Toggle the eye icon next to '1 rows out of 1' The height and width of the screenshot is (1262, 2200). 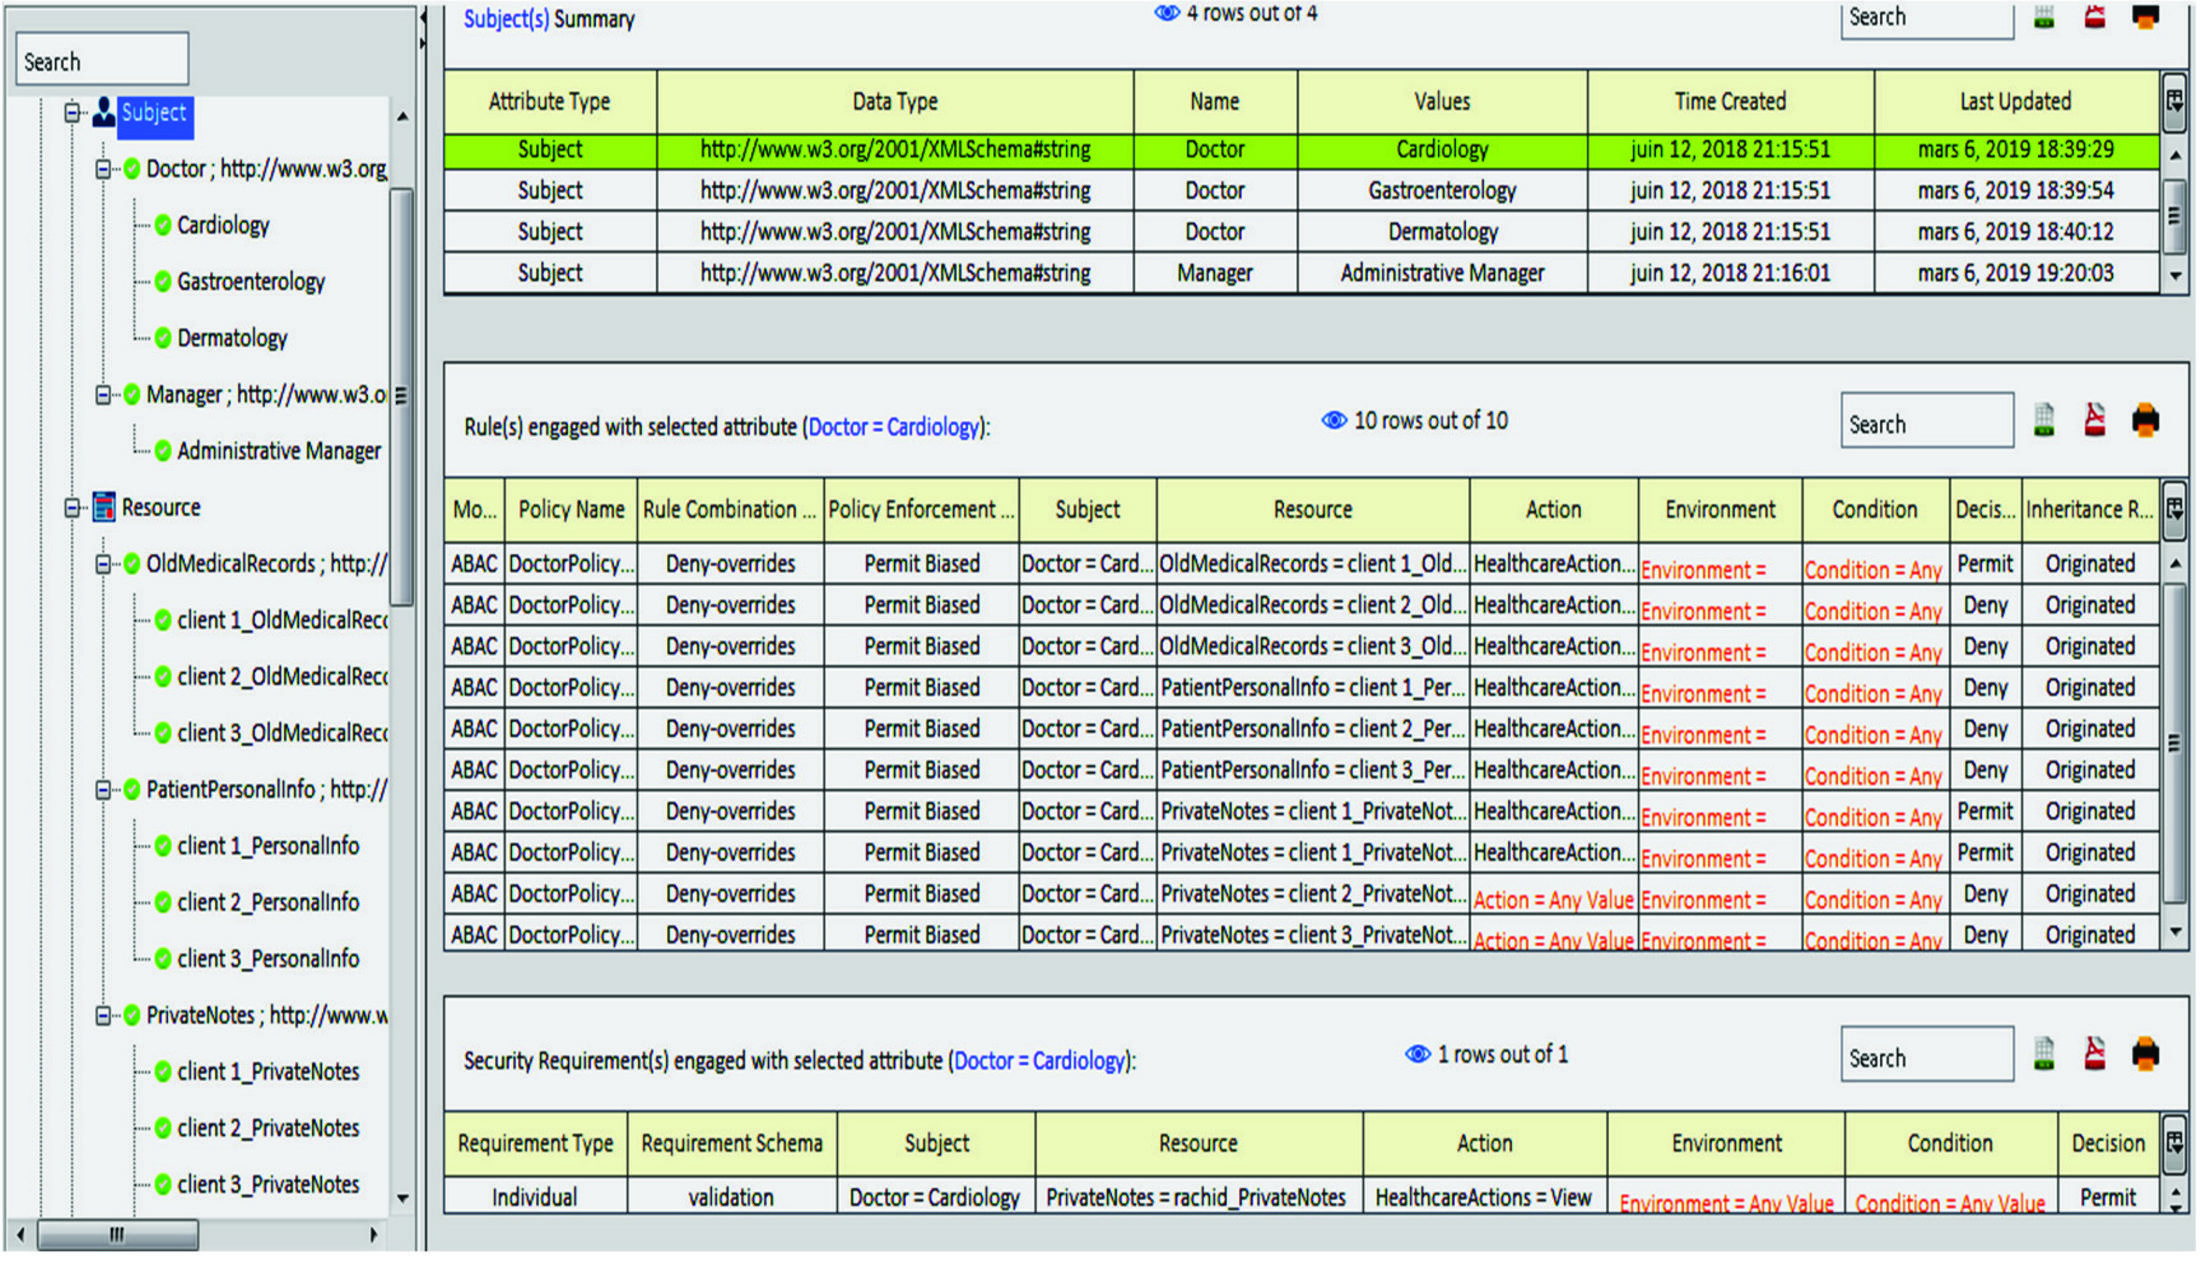(1417, 1054)
